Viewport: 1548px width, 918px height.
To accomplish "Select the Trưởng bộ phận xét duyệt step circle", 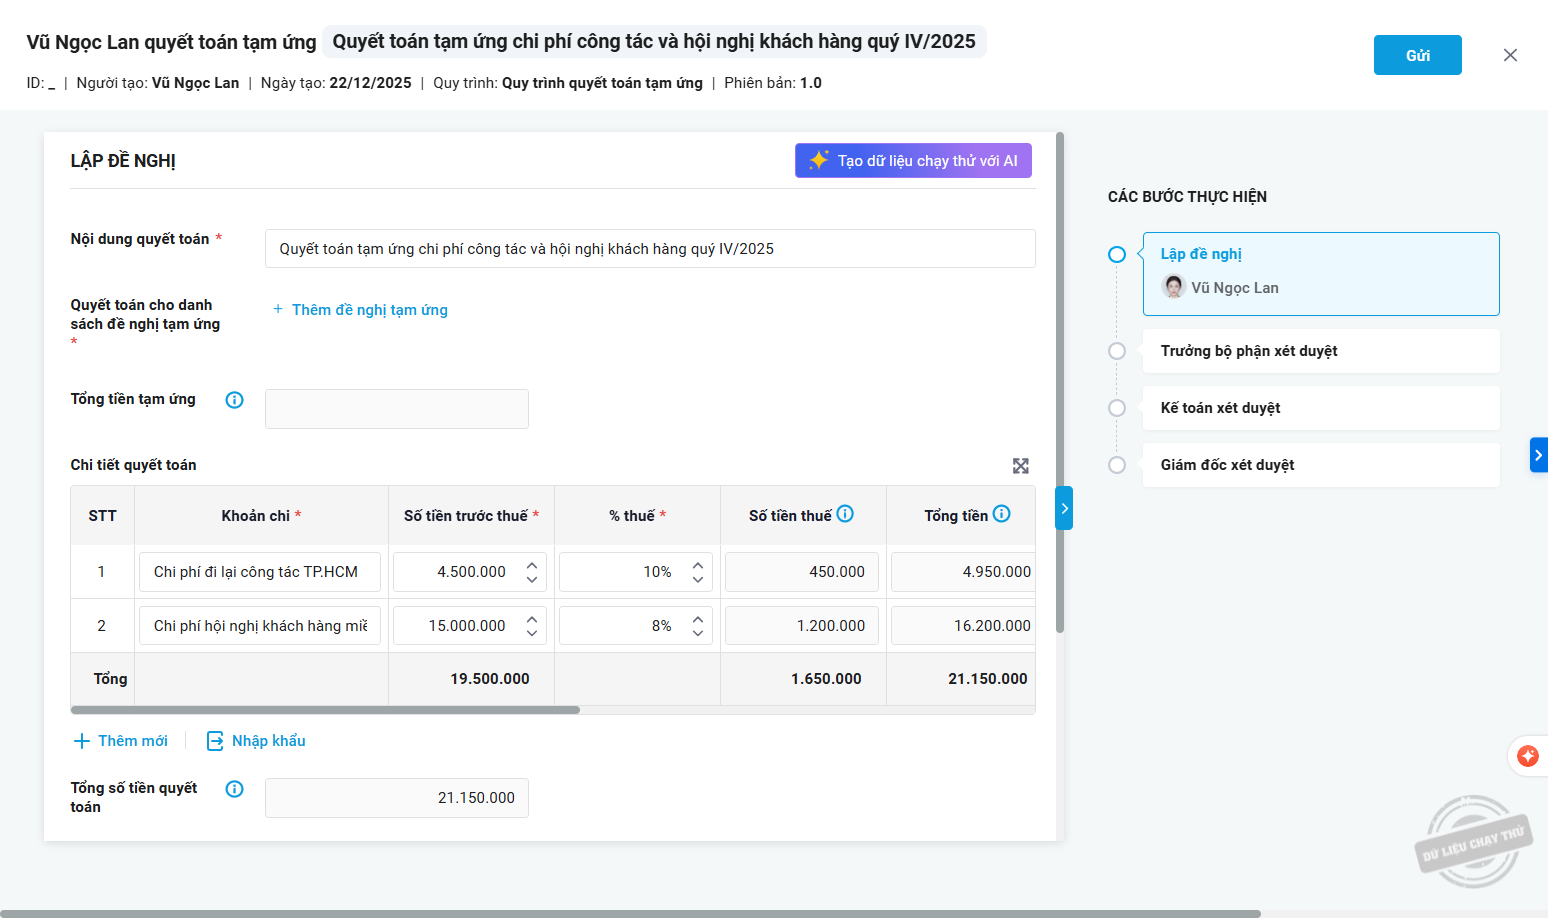I will click(1117, 351).
